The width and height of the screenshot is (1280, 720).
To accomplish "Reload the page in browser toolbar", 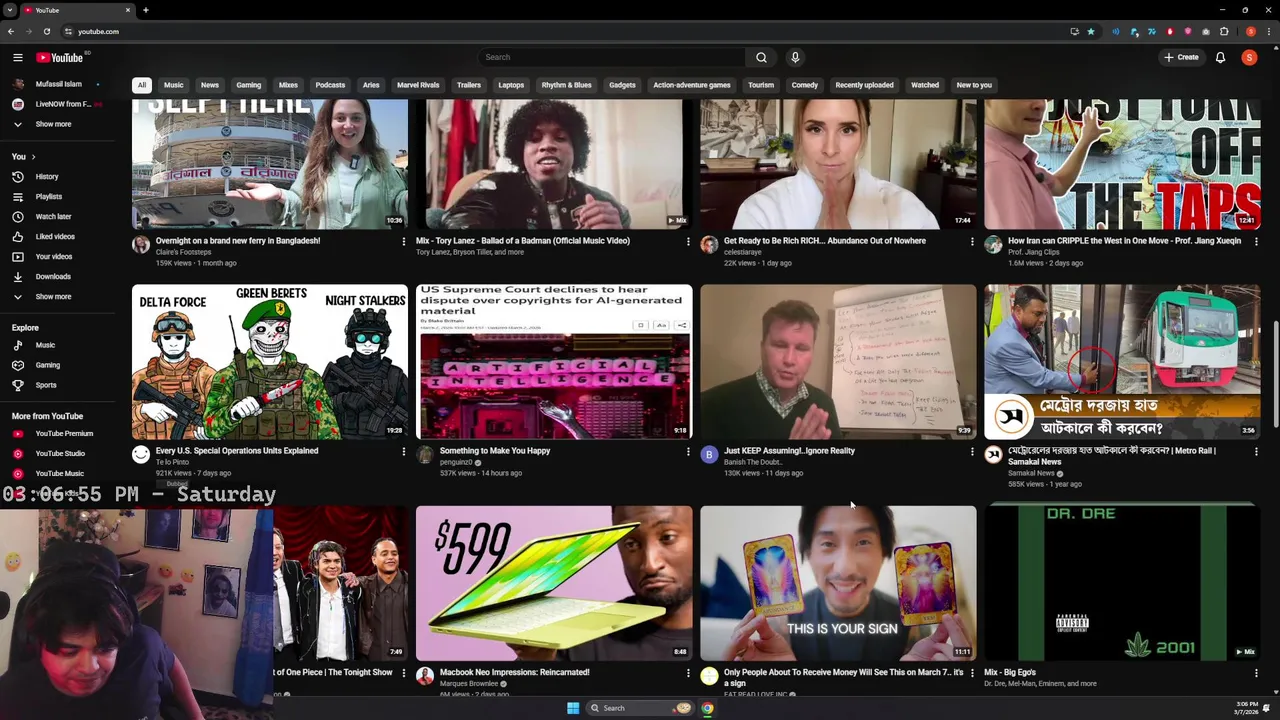I will (46, 31).
